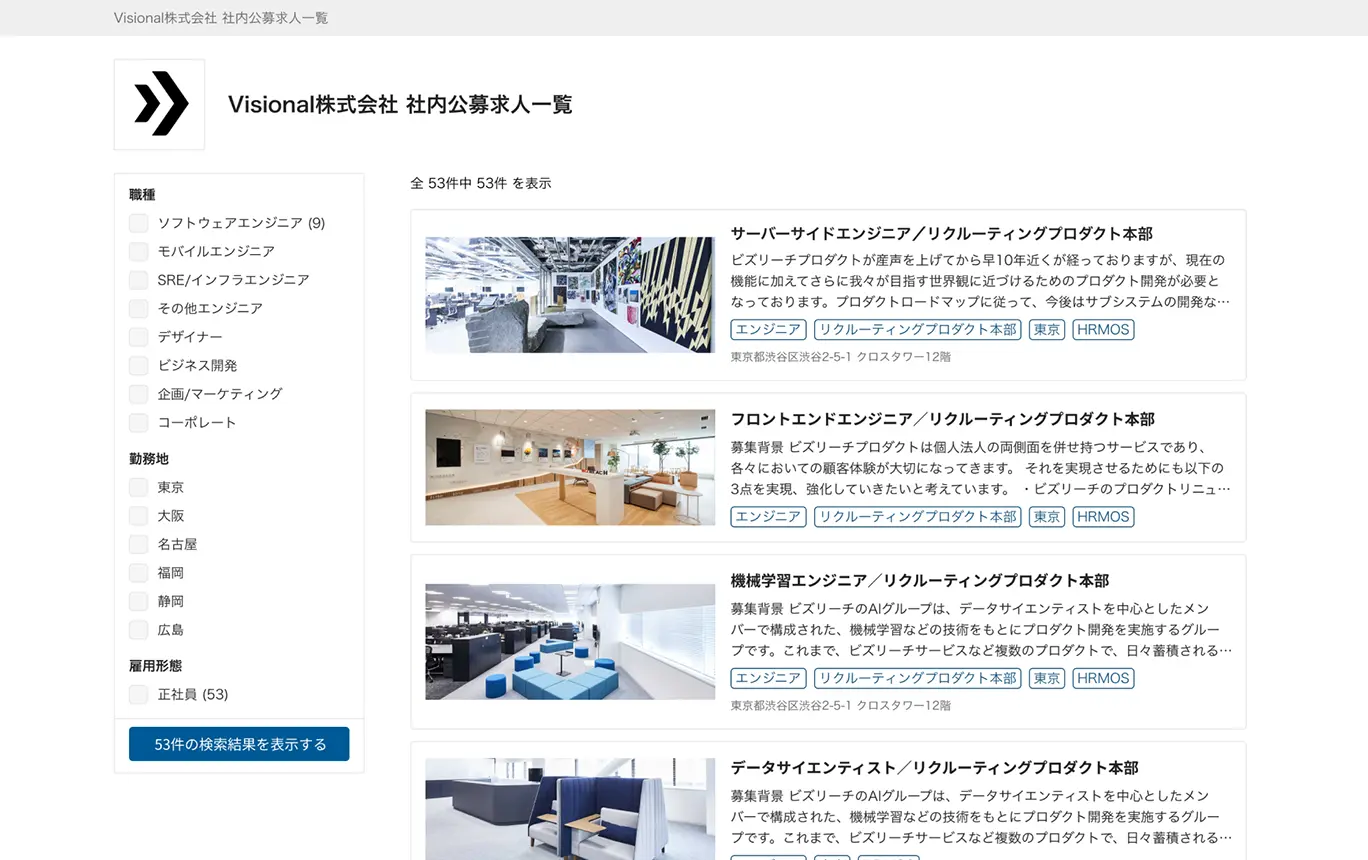Tick the 名古屋 location checkbox

pyautogui.click(x=138, y=544)
